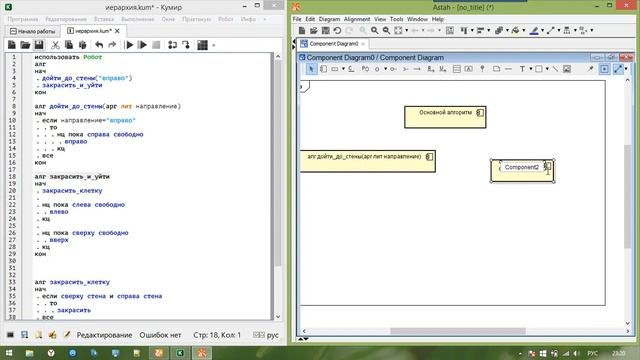
Task: Run the Kumir program with the play button
Action: pyautogui.click(x=129, y=45)
